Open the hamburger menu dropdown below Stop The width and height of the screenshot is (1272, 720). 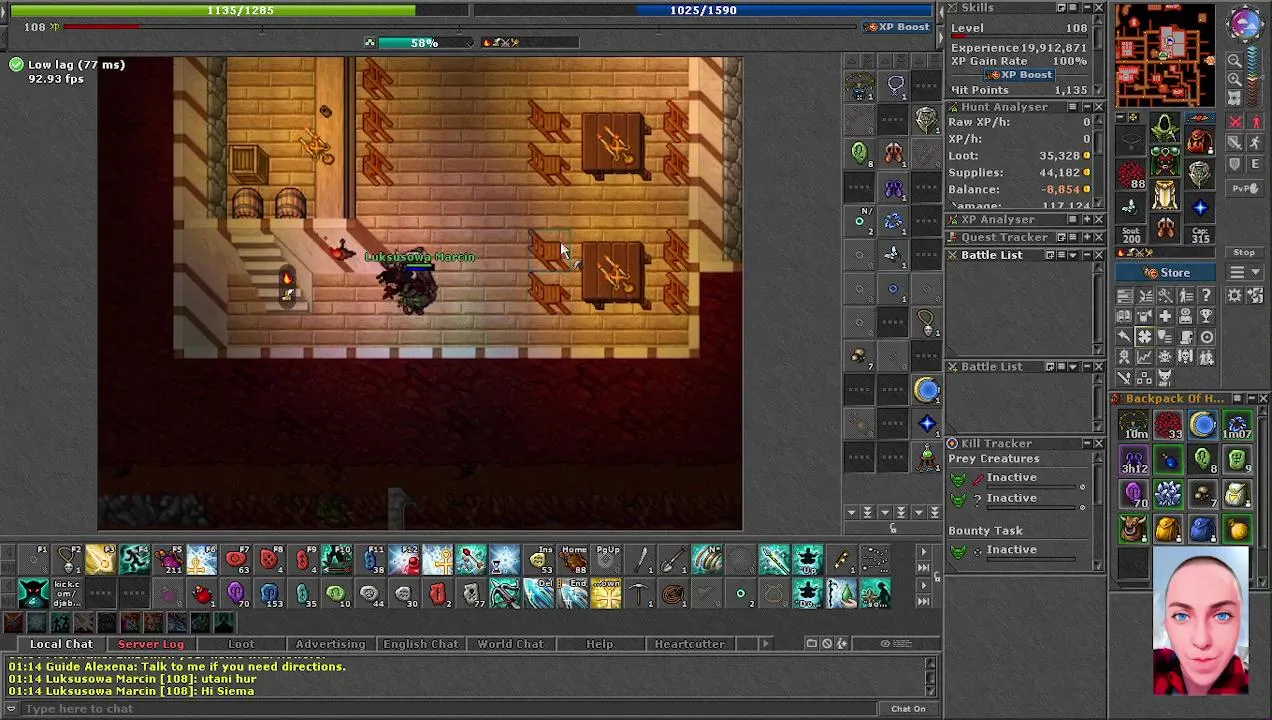[1244, 272]
